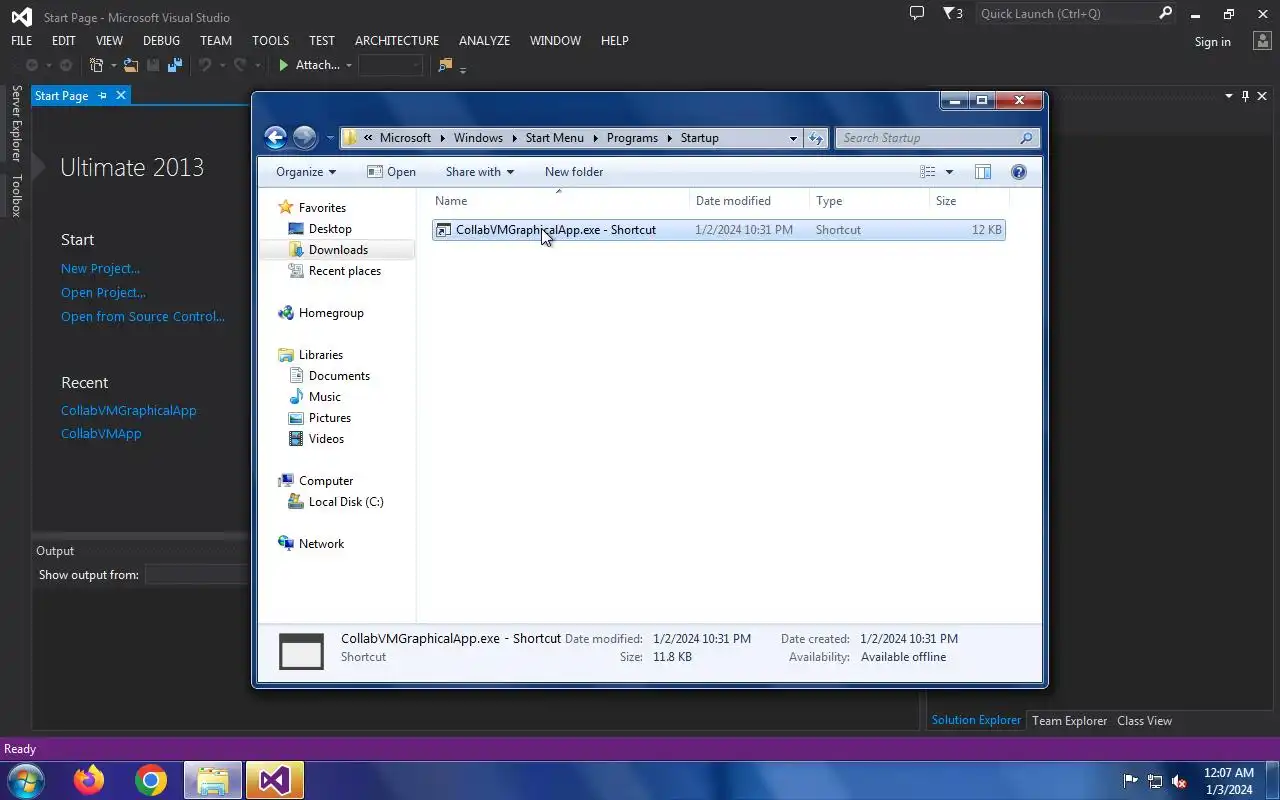The height and width of the screenshot is (800, 1280).
Task: Toggle auto-hide pin on Solution Explorer panel
Action: [x=1245, y=96]
